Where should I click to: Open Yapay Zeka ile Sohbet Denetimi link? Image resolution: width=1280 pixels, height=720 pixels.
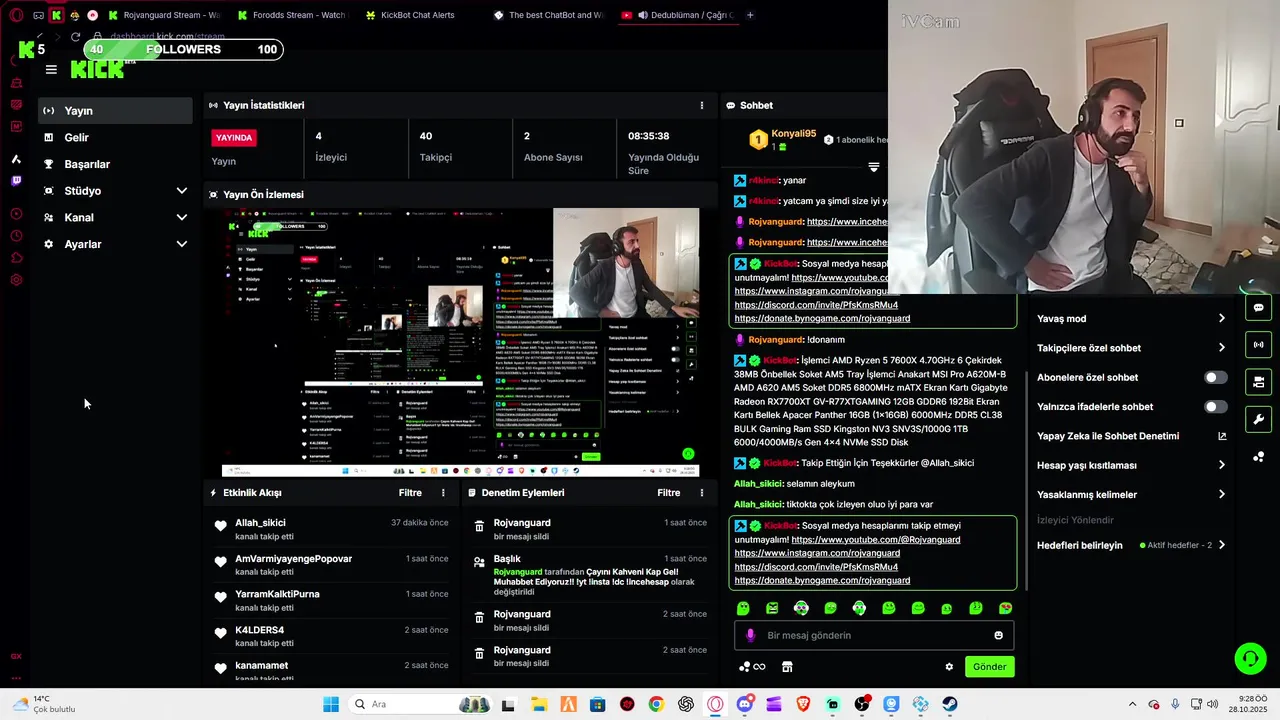(1131, 436)
